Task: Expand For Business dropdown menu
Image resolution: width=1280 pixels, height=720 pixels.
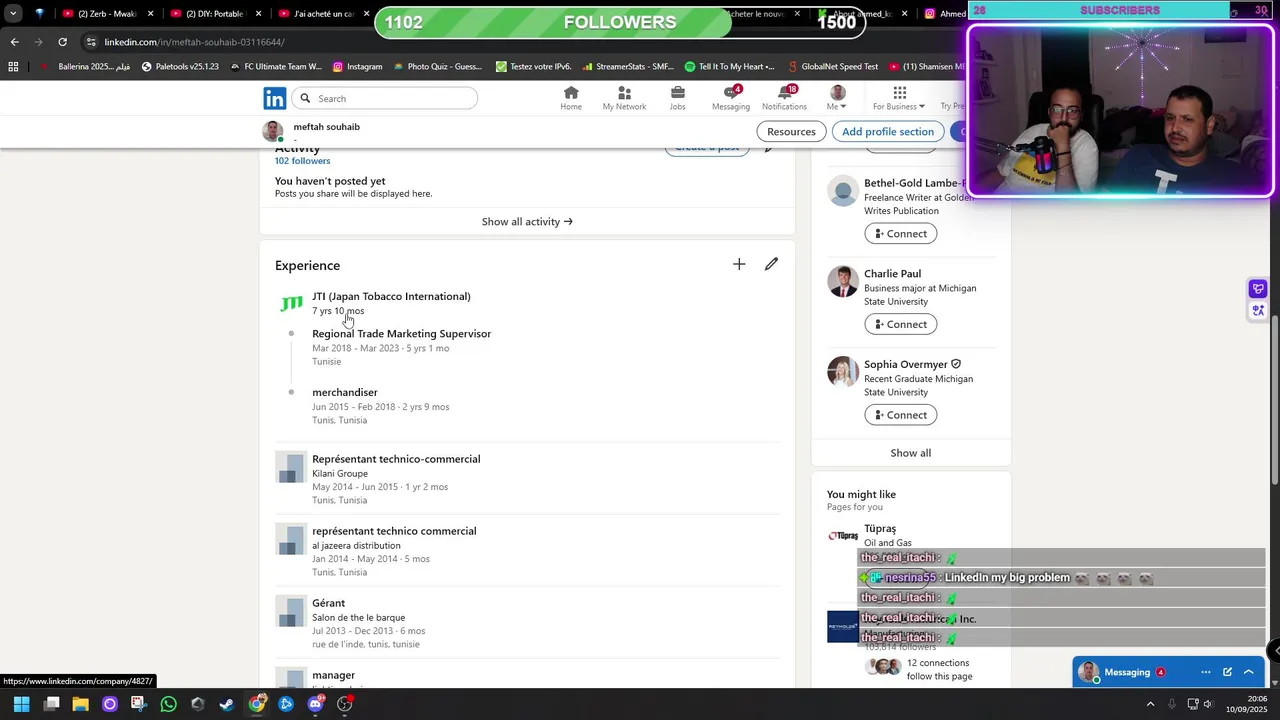Action: [899, 98]
